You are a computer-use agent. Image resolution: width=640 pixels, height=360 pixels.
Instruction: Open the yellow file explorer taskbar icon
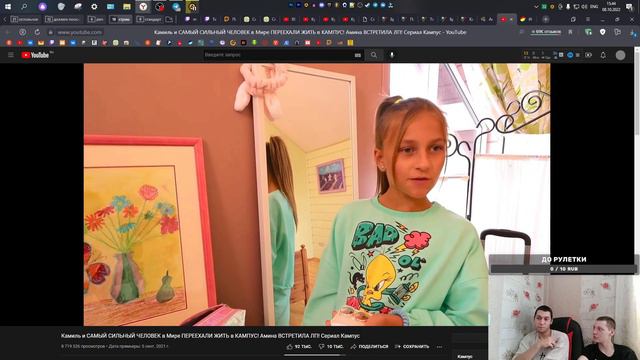point(127,7)
